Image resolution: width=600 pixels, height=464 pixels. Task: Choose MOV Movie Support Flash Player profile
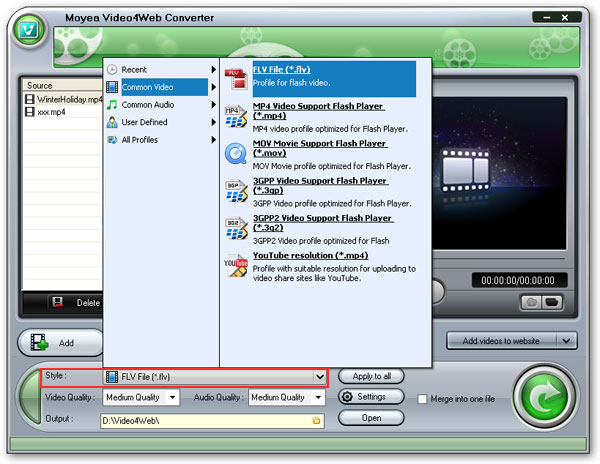click(320, 155)
